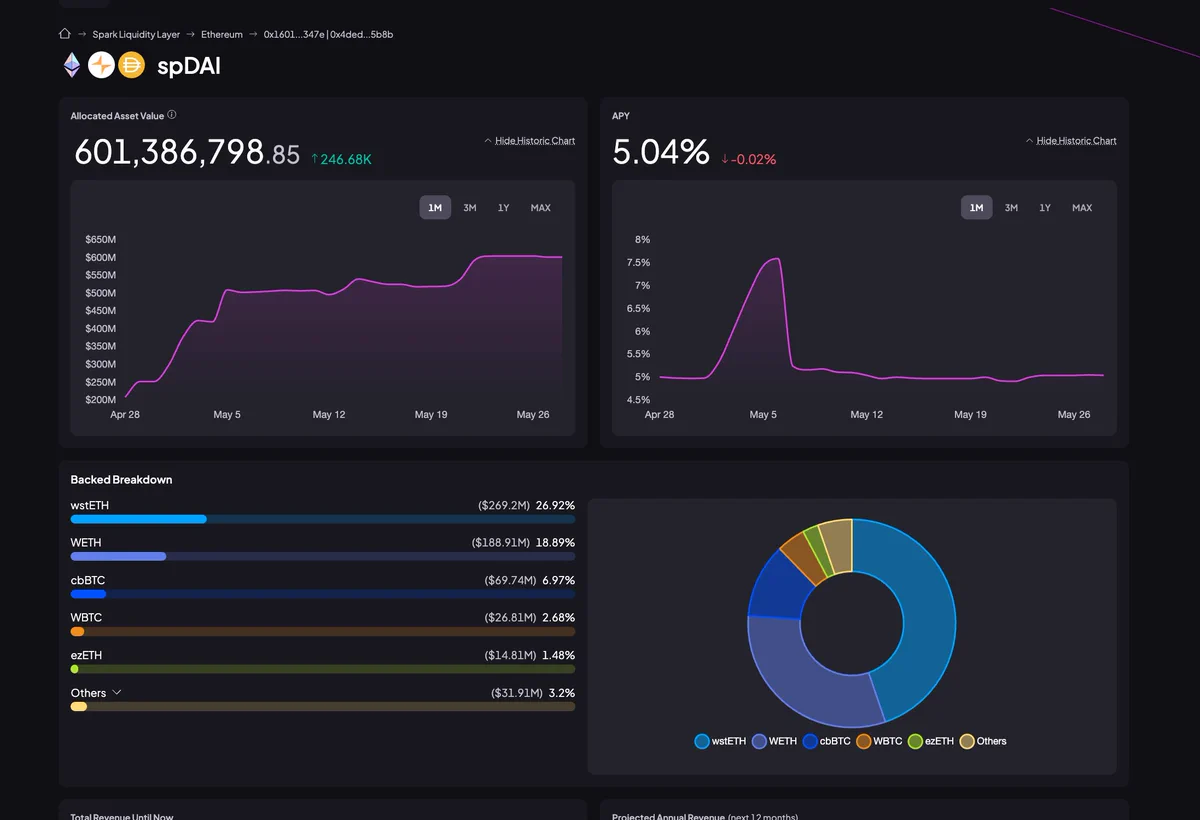This screenshot has height=820, width=1200.
Task: Click the cbBTC label in Backed Breakdown
Action: [88, 580]
